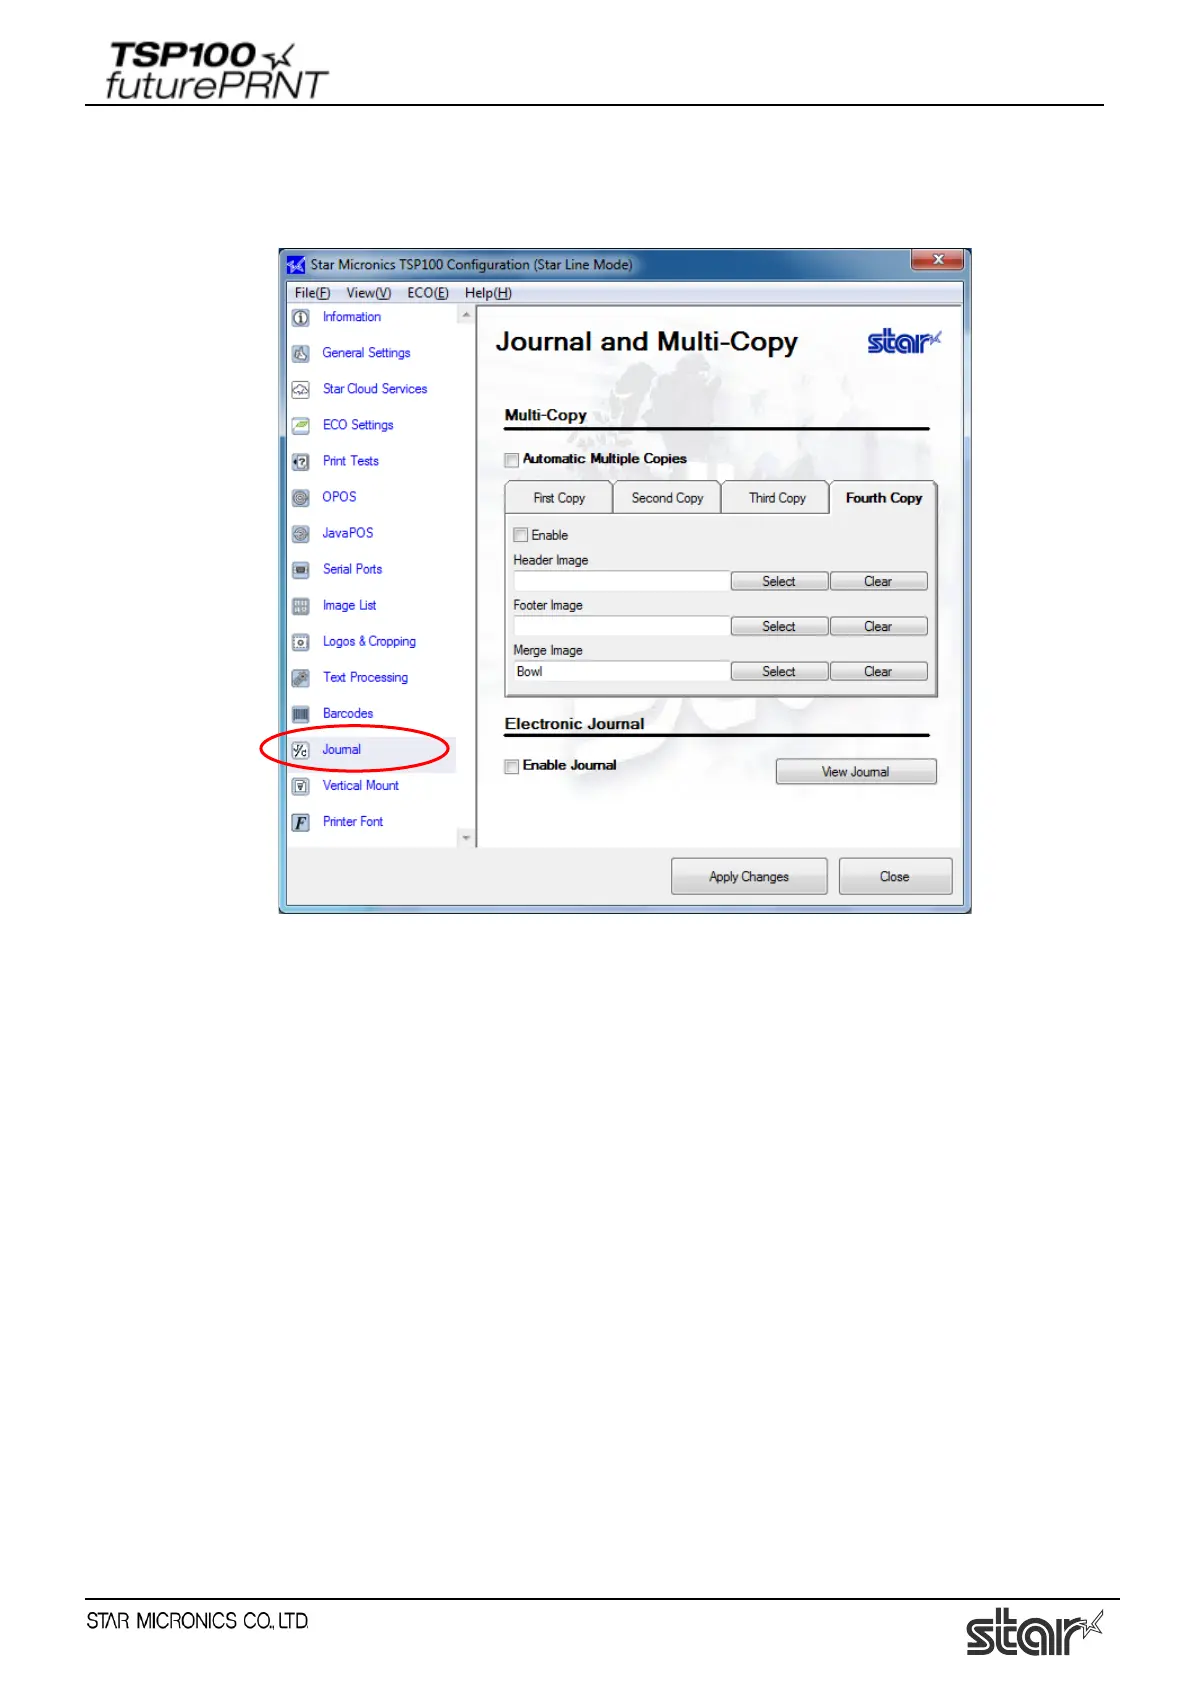Click sidebar scroll up arrow
1191x1684 pixels.
coord(466,315)
